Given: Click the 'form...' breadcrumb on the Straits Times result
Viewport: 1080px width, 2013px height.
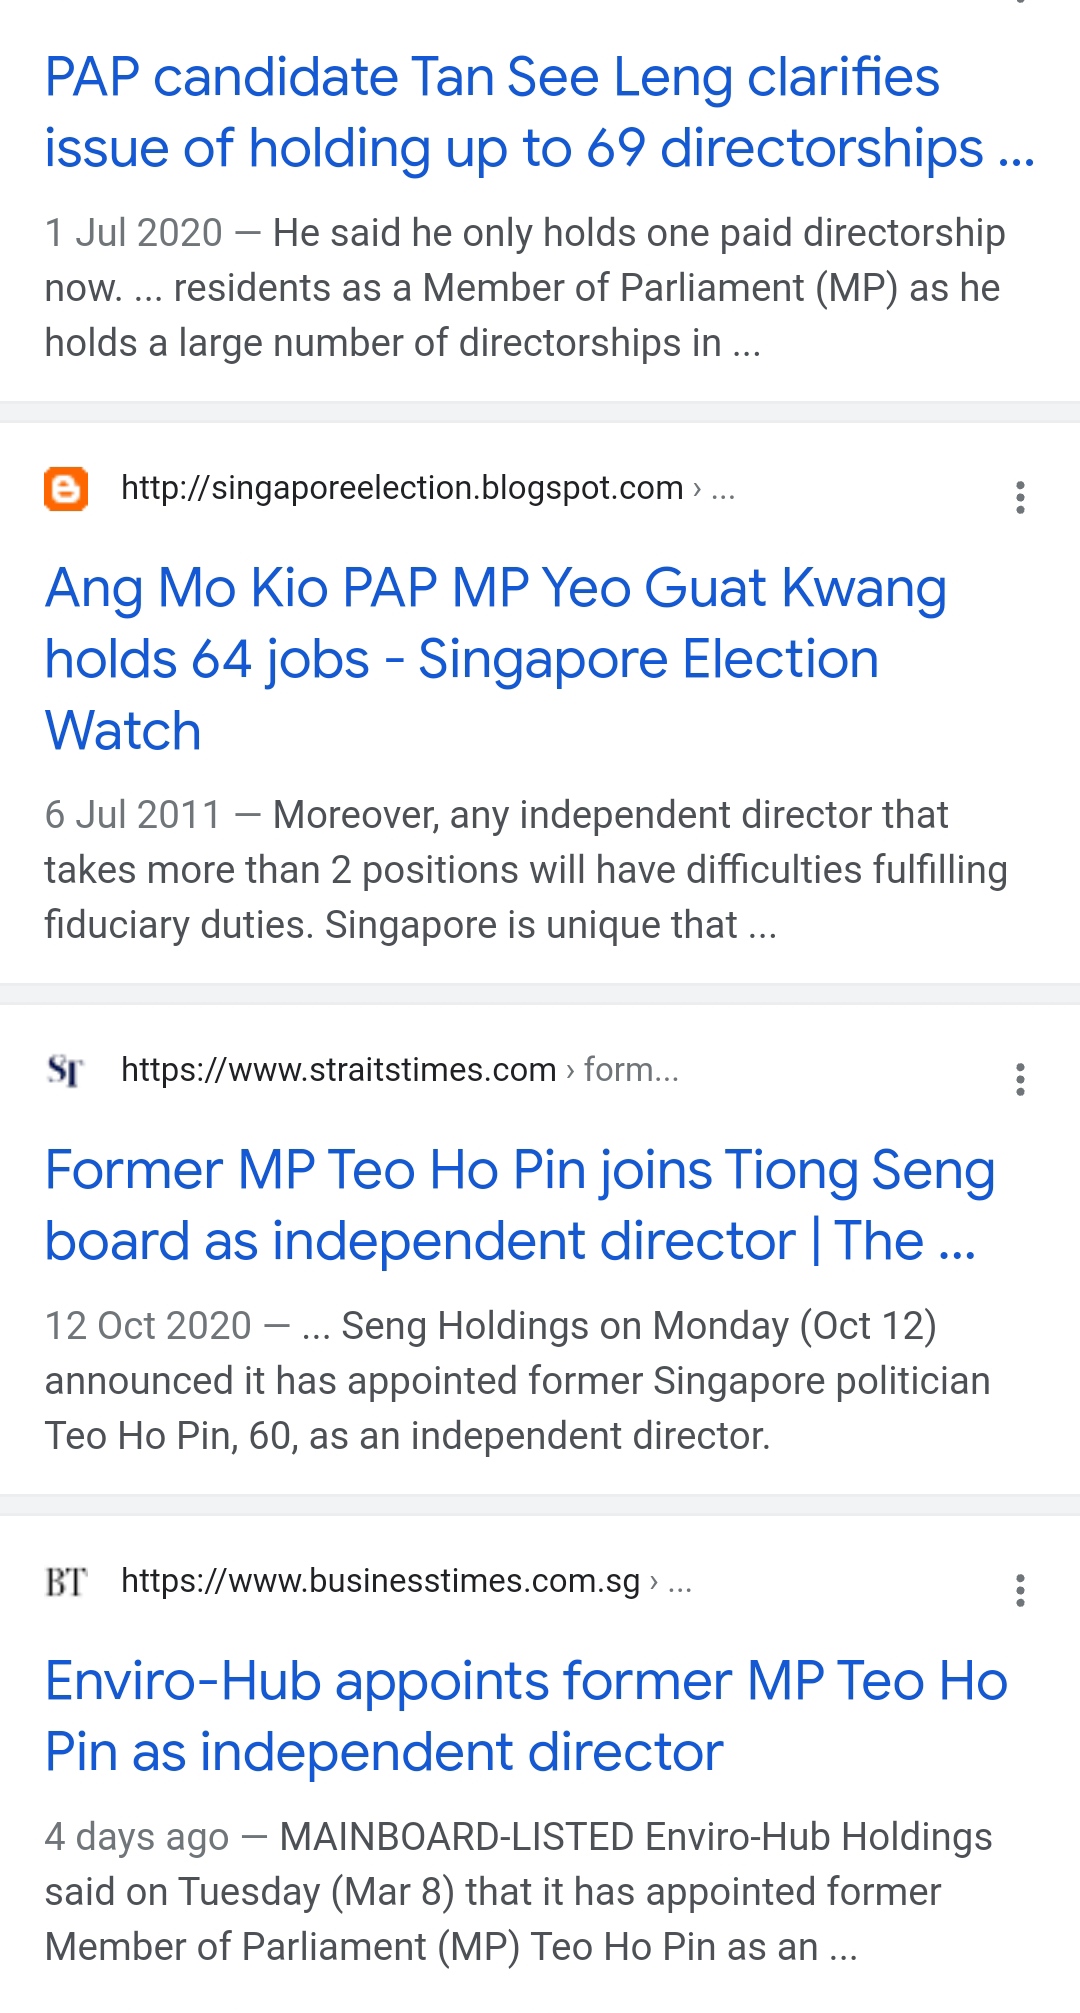Looking at the screenshot, I should tap(631, 1070).
